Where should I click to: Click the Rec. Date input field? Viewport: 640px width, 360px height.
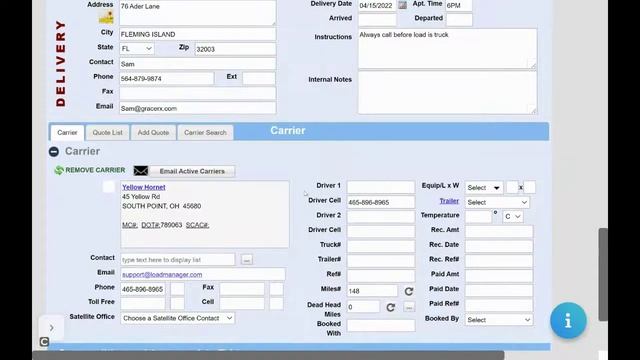[499, 246]
